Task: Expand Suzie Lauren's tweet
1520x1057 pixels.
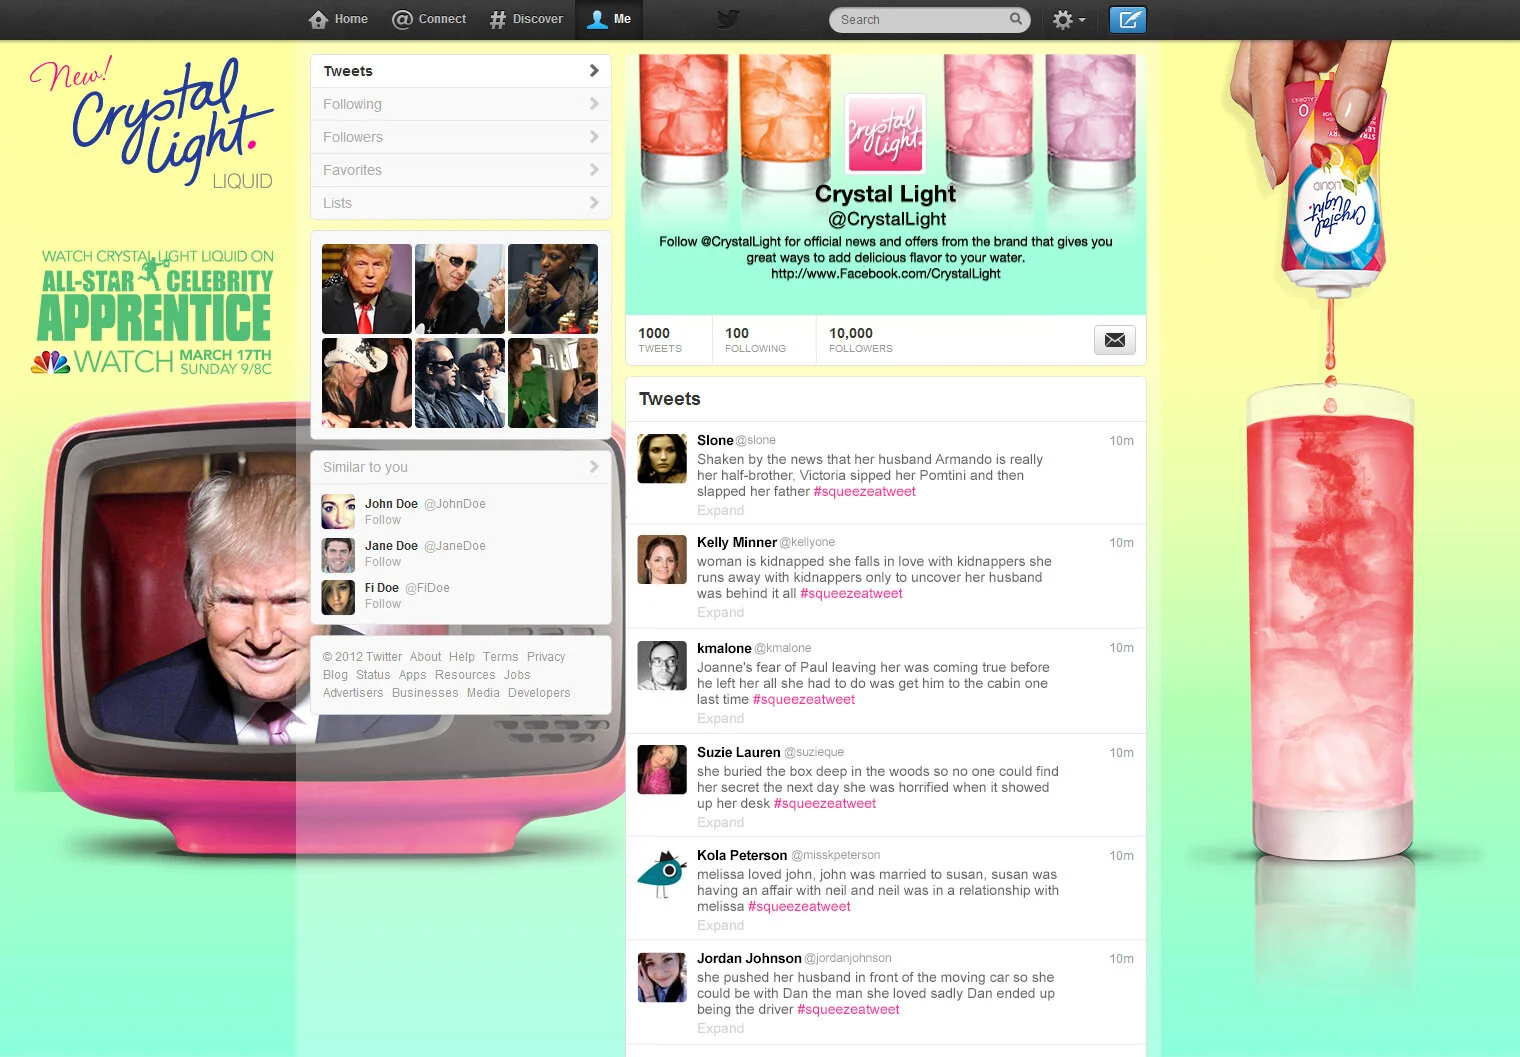Action: (x=720, y=823)
